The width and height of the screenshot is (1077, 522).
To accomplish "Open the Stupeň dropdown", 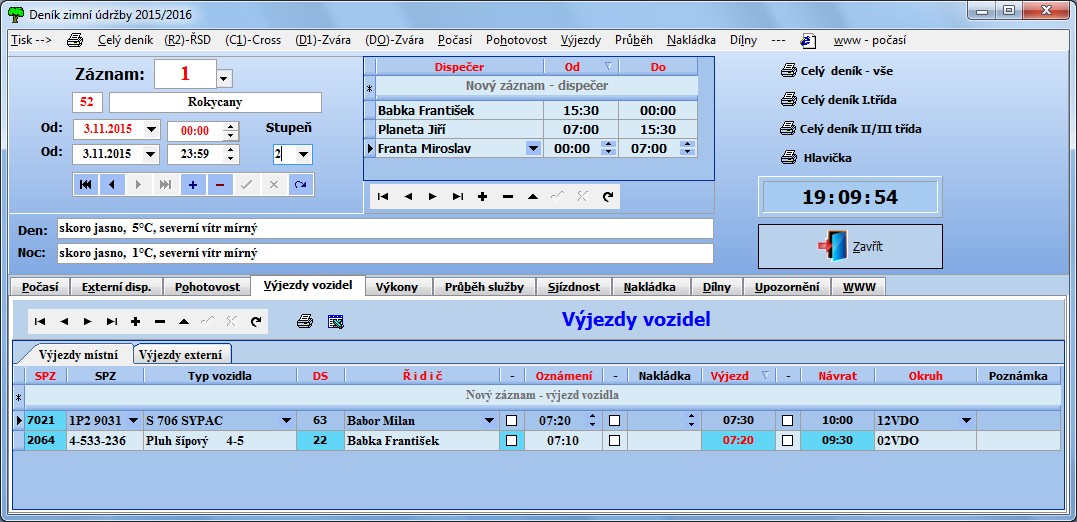I will (x=302, y=155).
